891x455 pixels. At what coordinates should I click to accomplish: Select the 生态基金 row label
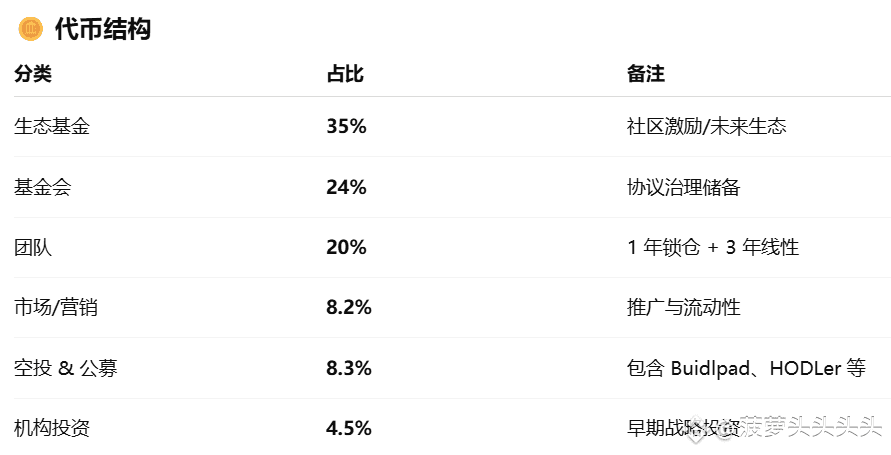[x=52, y=126]
